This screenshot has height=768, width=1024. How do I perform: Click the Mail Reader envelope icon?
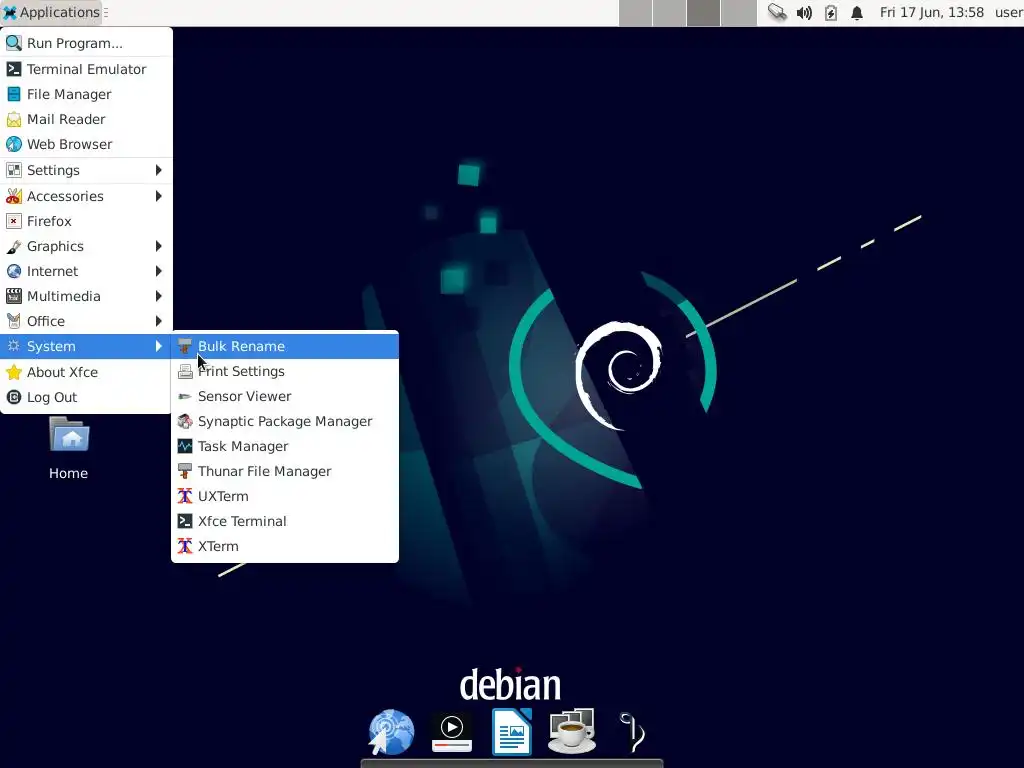tap(14, 120)
